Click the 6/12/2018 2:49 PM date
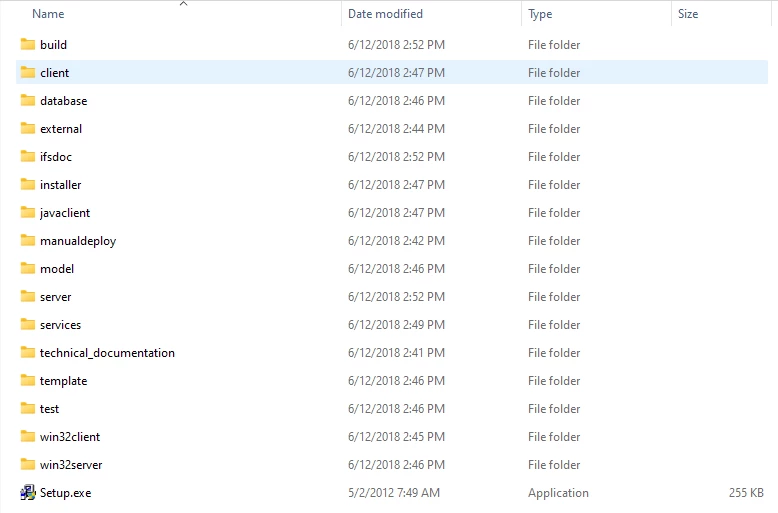The image size is (778, 513). (396, 325)
